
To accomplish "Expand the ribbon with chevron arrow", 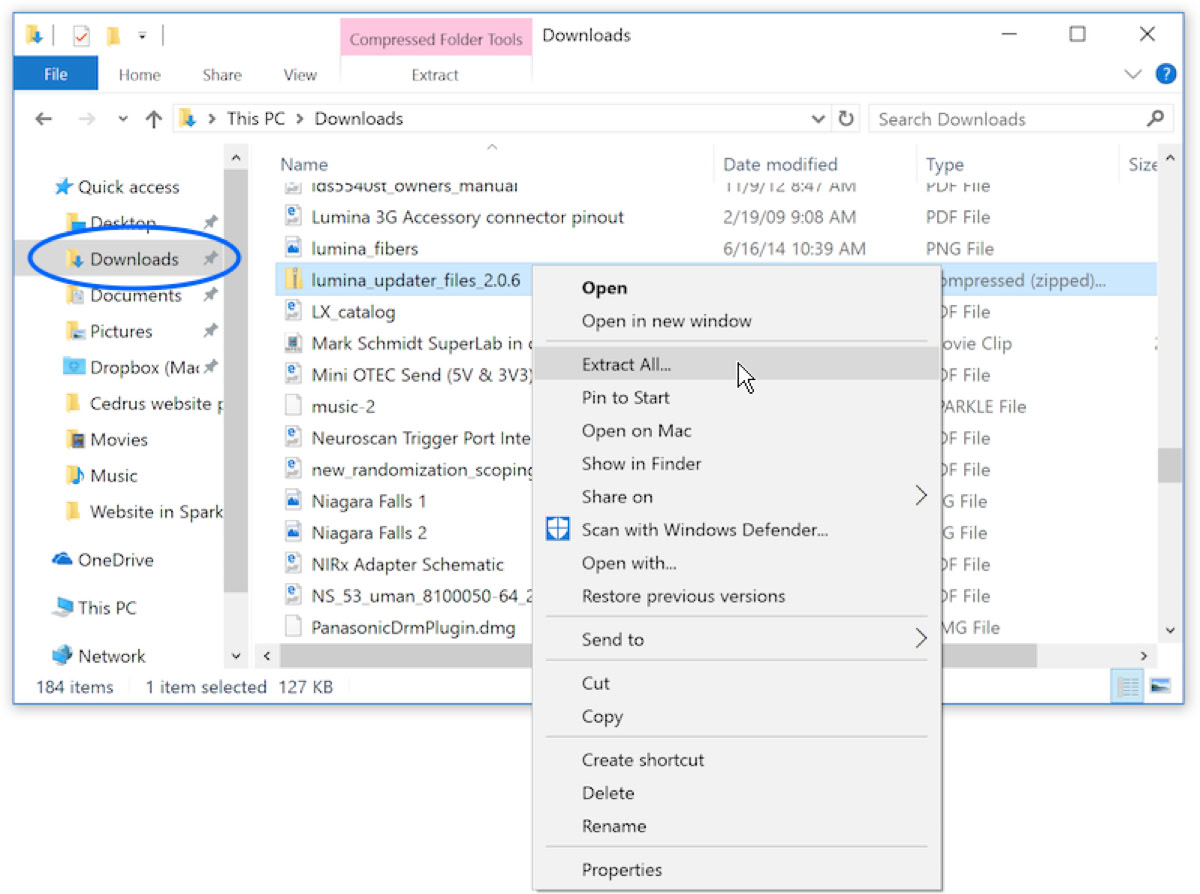I will 1133,75.
